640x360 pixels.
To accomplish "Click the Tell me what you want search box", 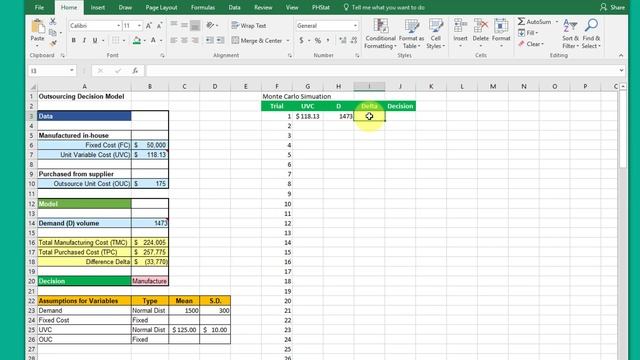I will [x=384, y=7].
